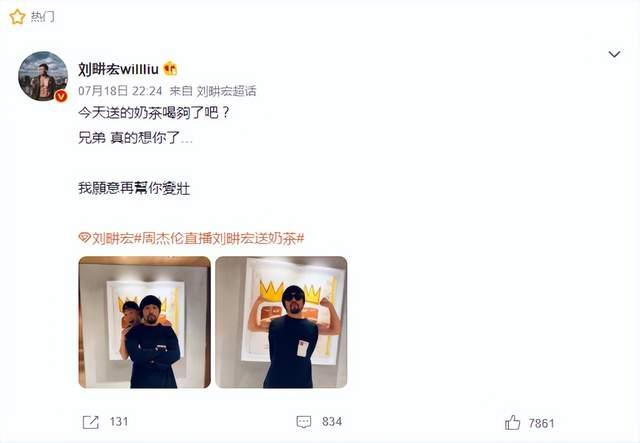The width and height of the screenshot is (640, 443).
Task: Click the orange verified V badge
Action: click(x=61, y=96)
